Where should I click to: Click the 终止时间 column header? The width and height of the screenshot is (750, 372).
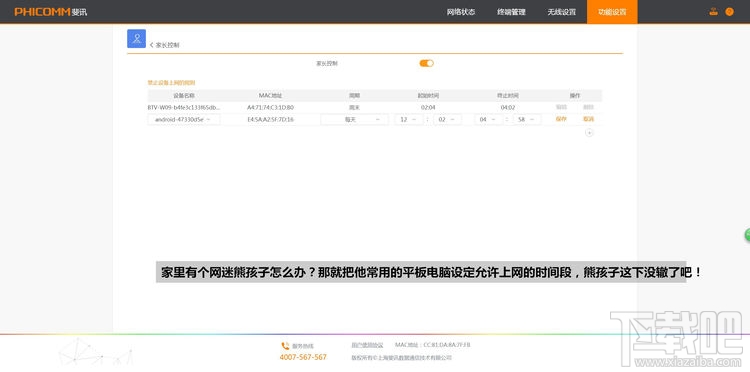[x=508, y=96]
